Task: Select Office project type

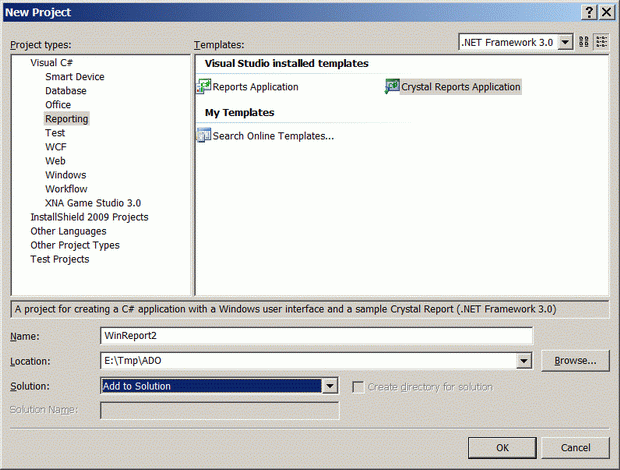Action: coord(58,105)
